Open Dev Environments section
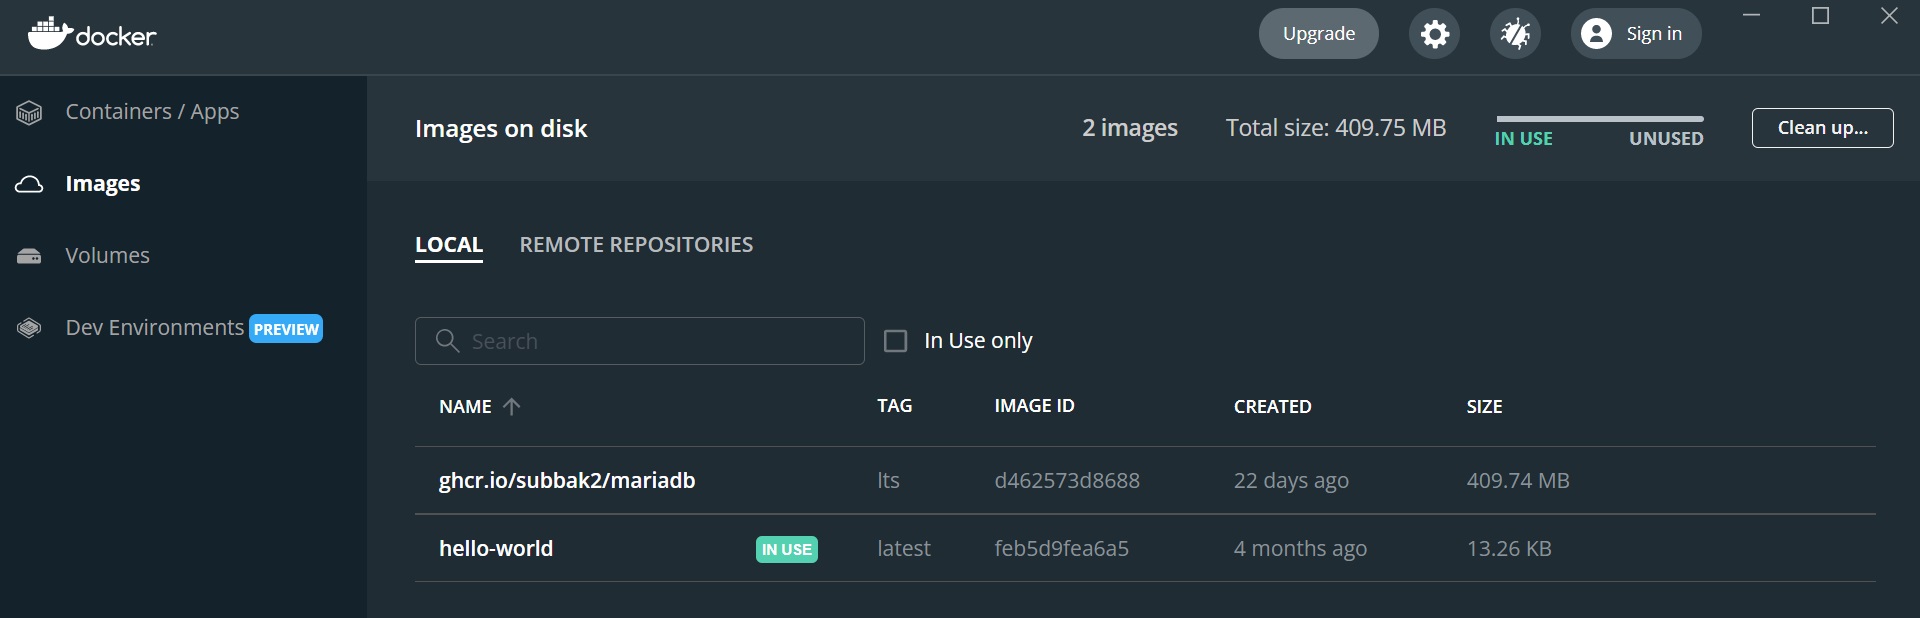The height and width of the screenshot is (618, 1920). click(x=154, y=328)
